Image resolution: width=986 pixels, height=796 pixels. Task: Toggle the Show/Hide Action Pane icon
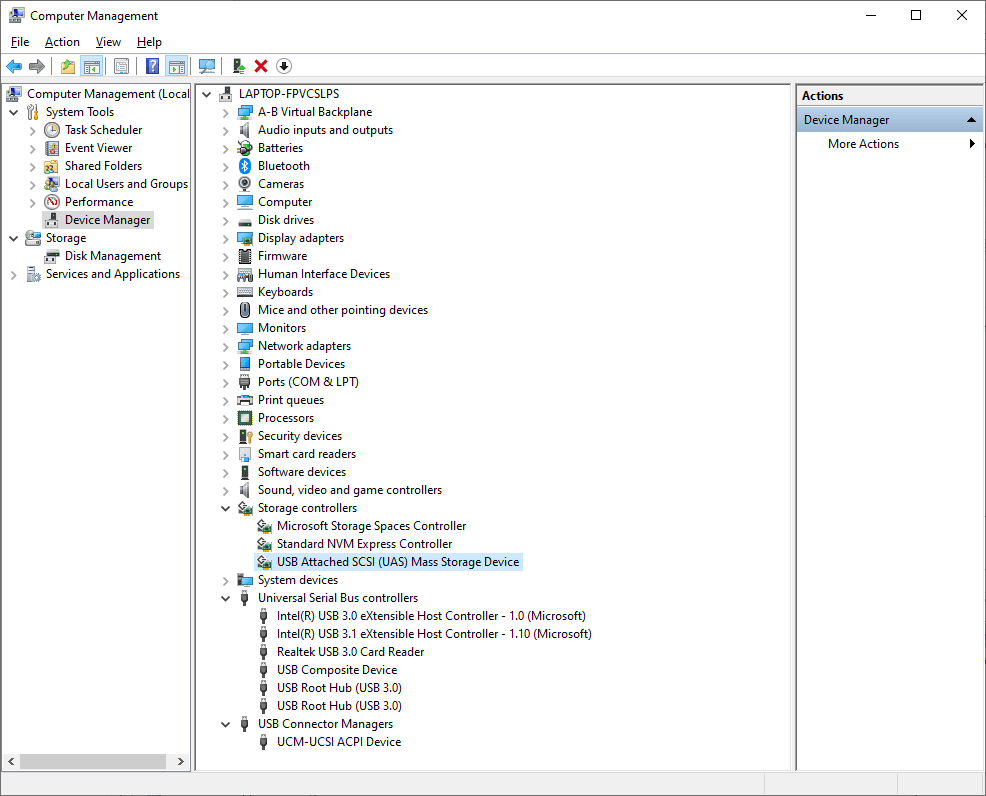click(176, 66)
